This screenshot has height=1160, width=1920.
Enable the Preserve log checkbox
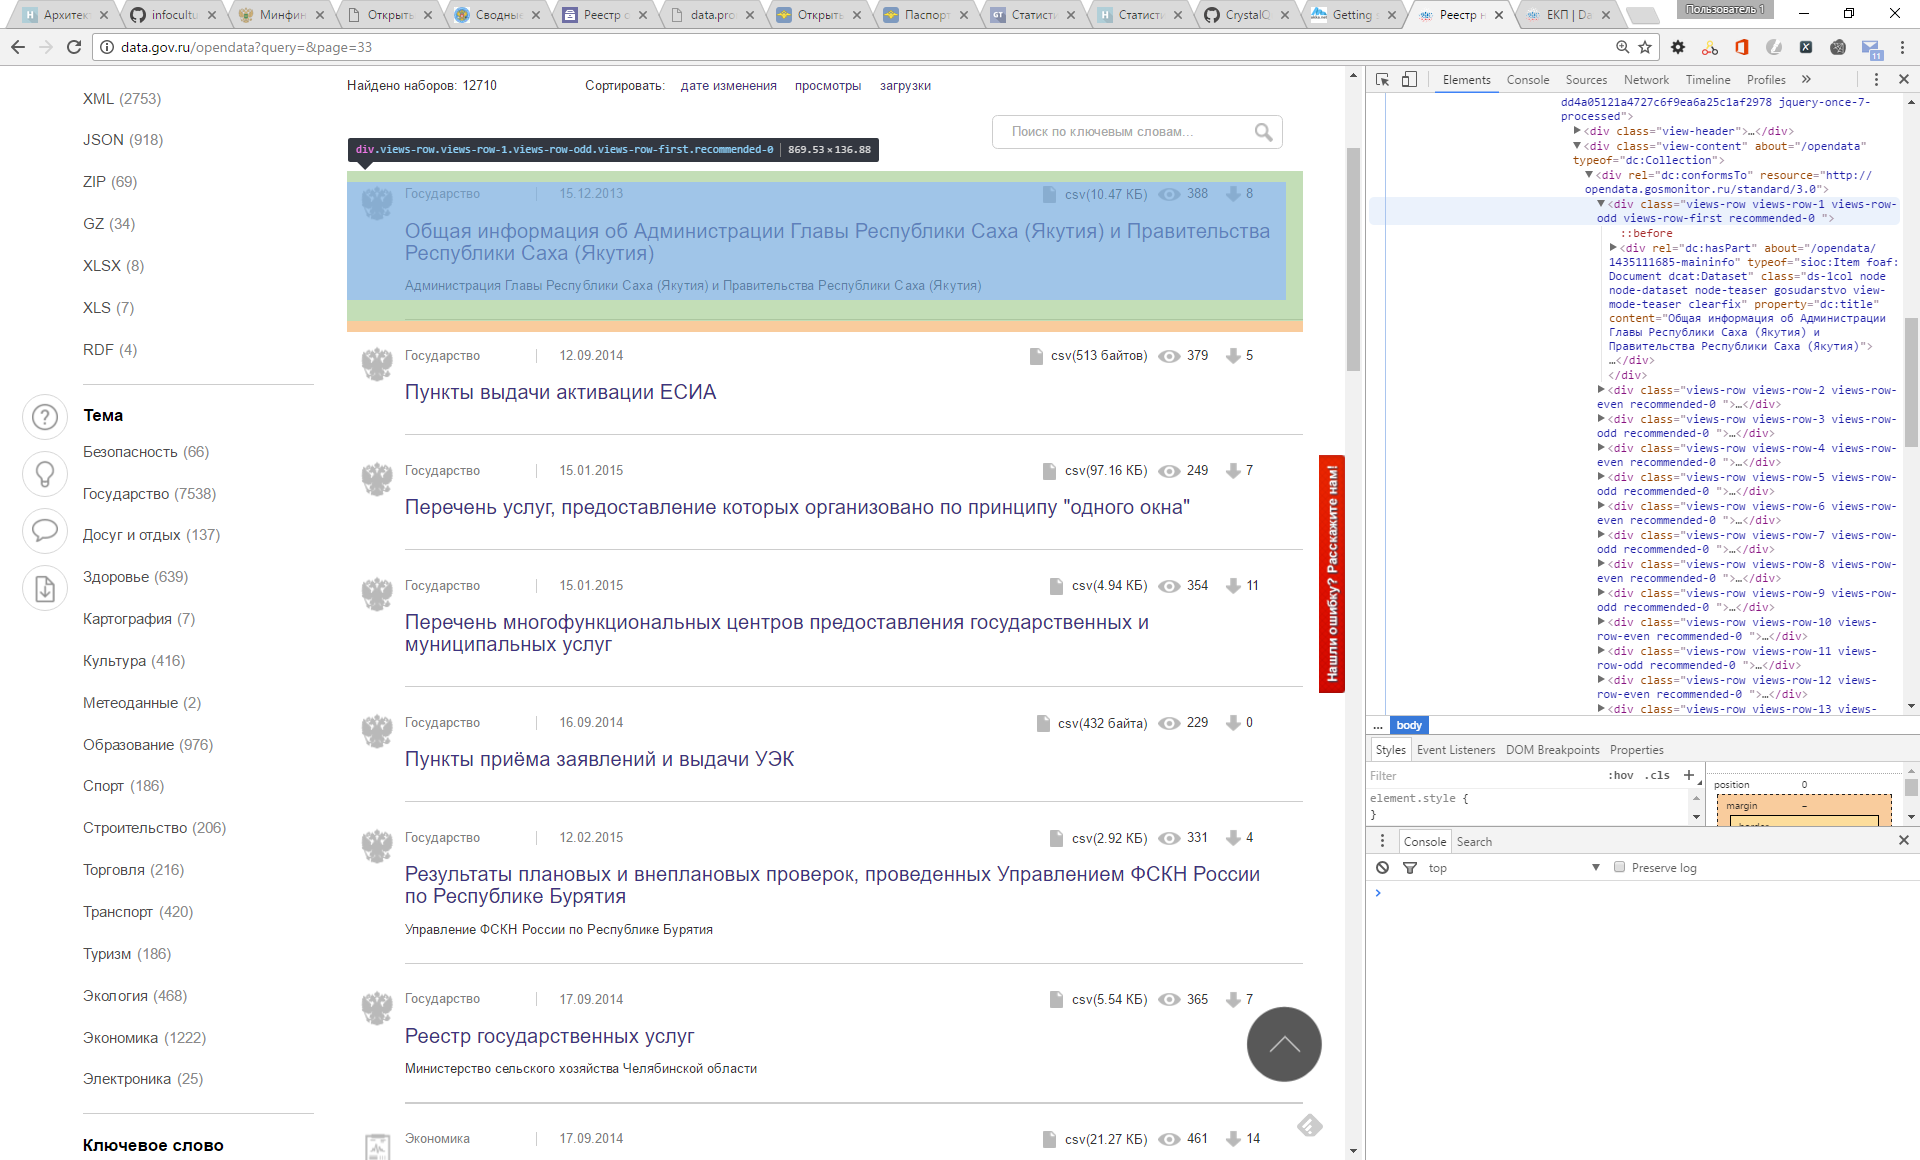[1619, 867]
